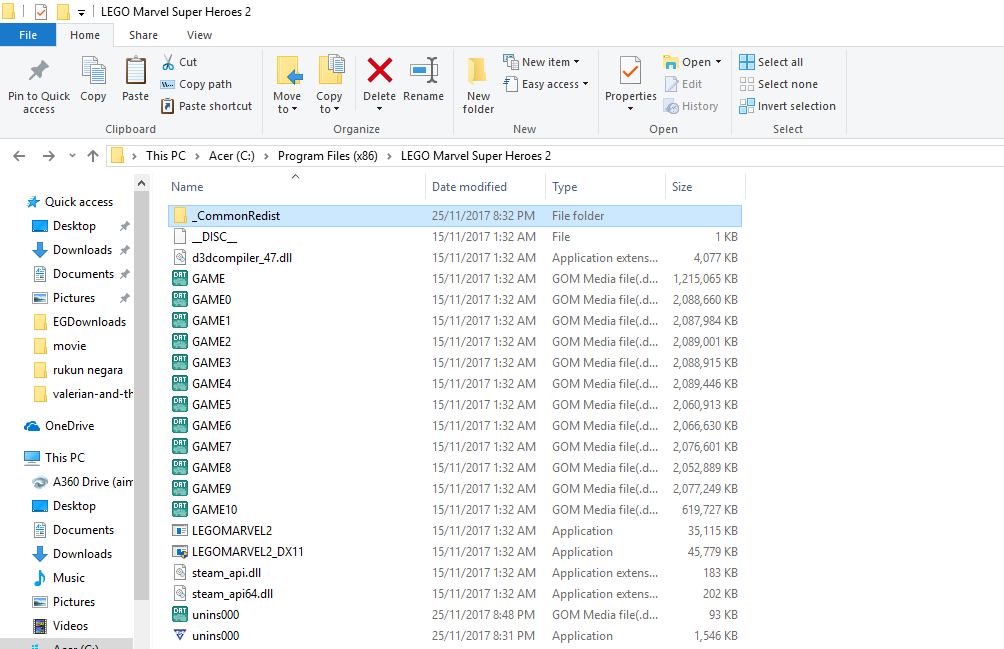This screenshot has width=1004, height=649.
Task: Select the GAME5 file
Action: coord(455,405)
